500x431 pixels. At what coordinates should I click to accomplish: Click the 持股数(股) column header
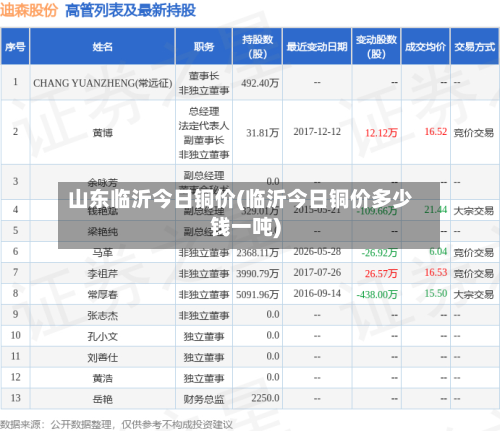257,47
